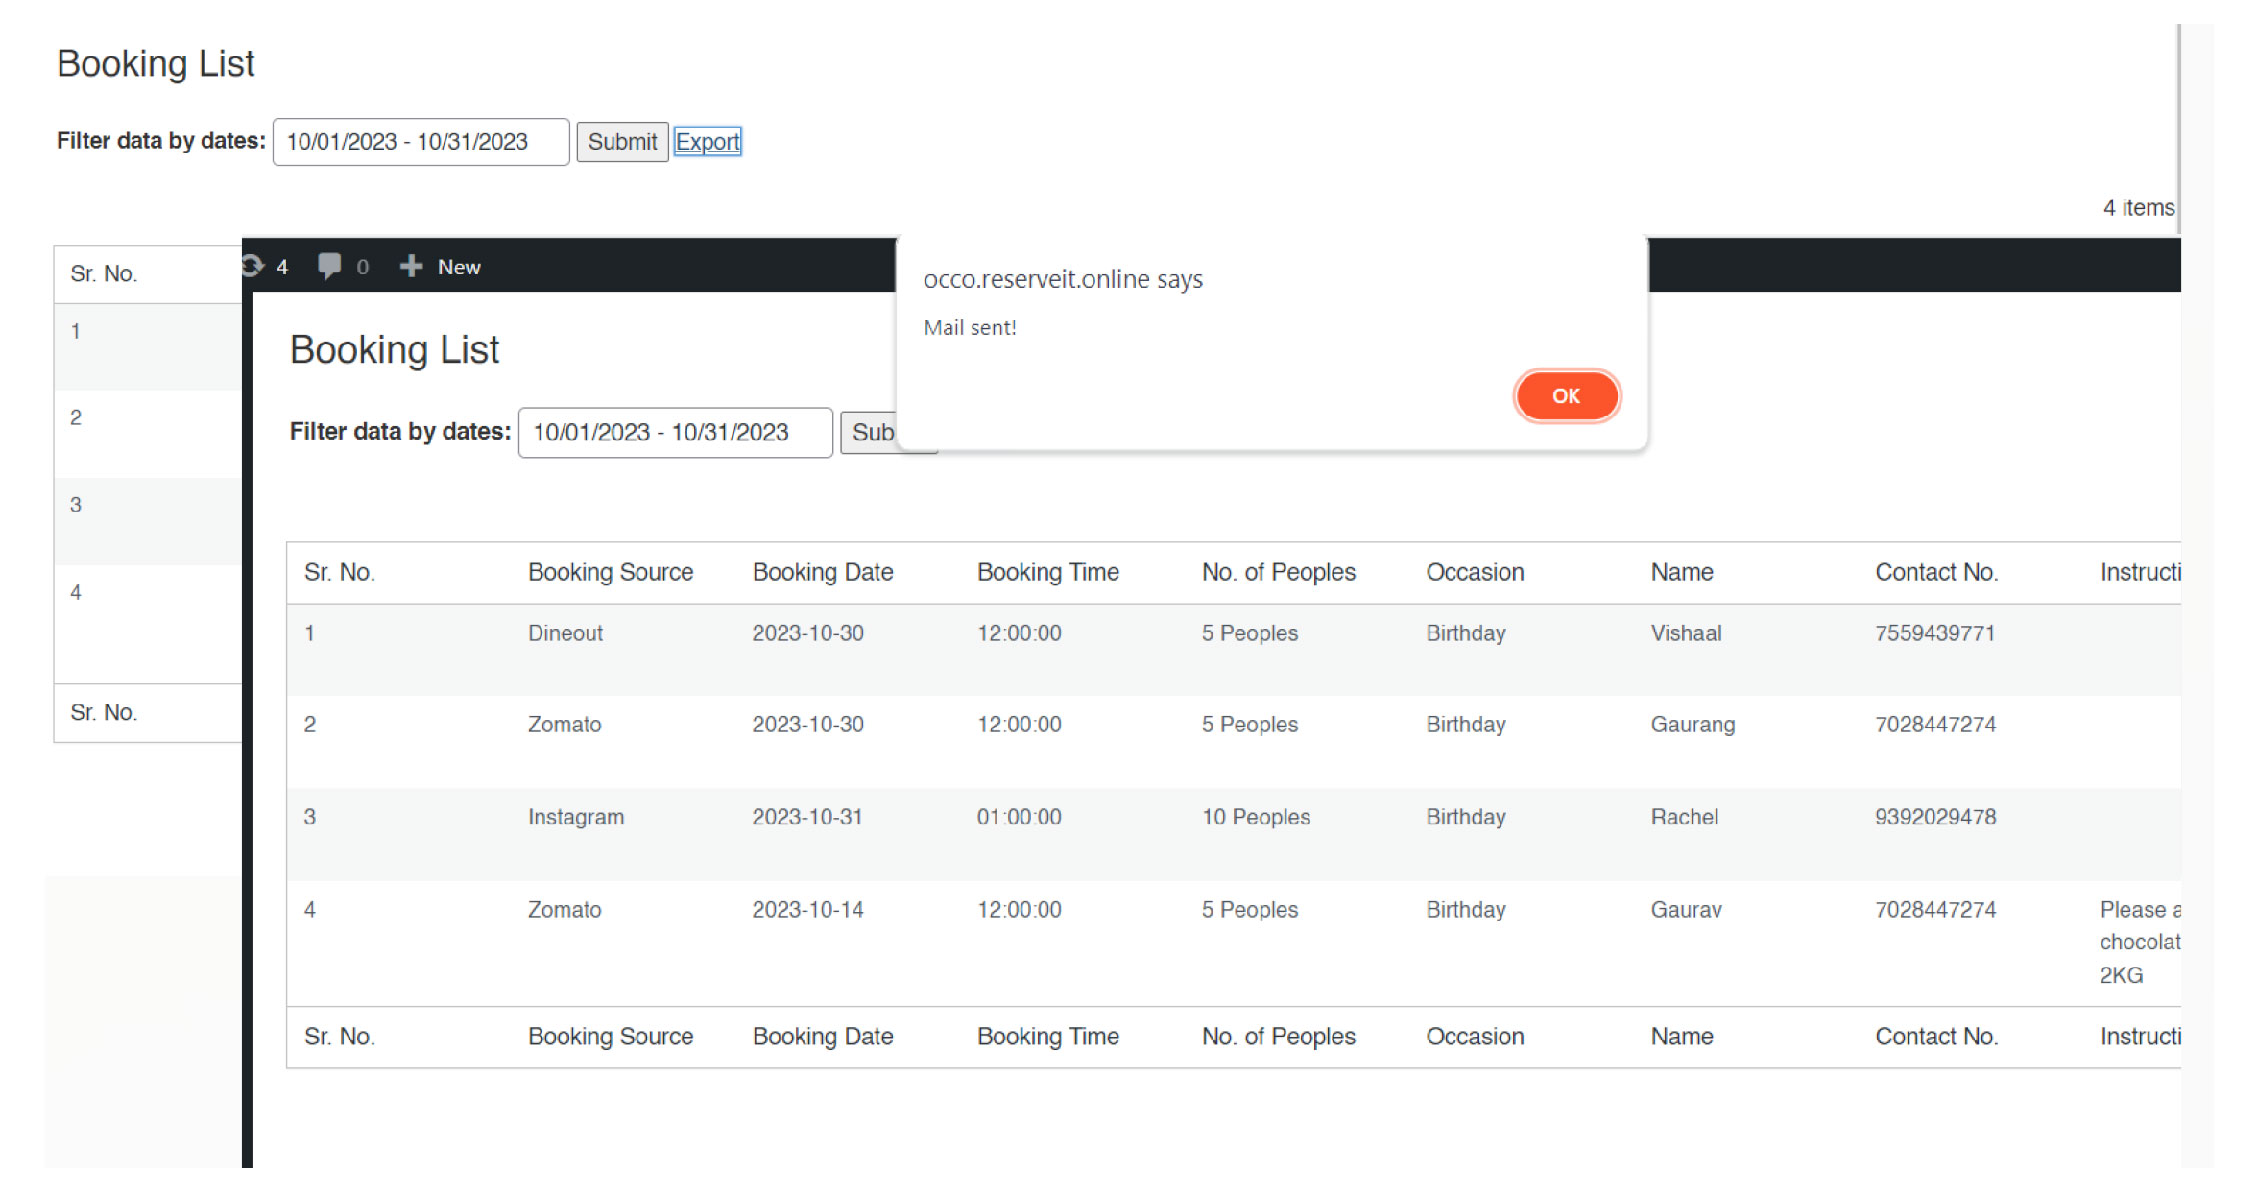The width and height of the screenshot is (2259, 1192).
Task: Click the top Submit button
Action: pyautogui.click(x=621, y=142)
